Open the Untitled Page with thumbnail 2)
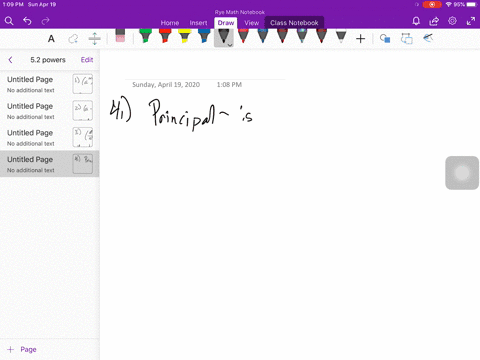Image resolution: width=480 pixels, height=360 pixels. (x=49, y=111)
